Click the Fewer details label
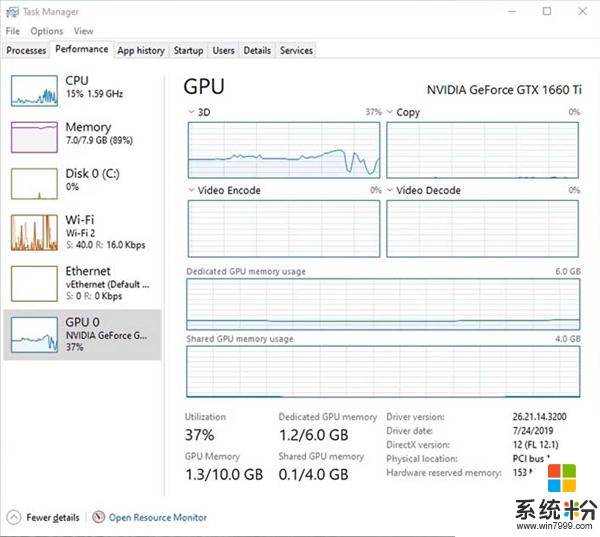Image resolution: width=600 pixels, height=537 pixels. pyautogui.click(x=53, y=517)
